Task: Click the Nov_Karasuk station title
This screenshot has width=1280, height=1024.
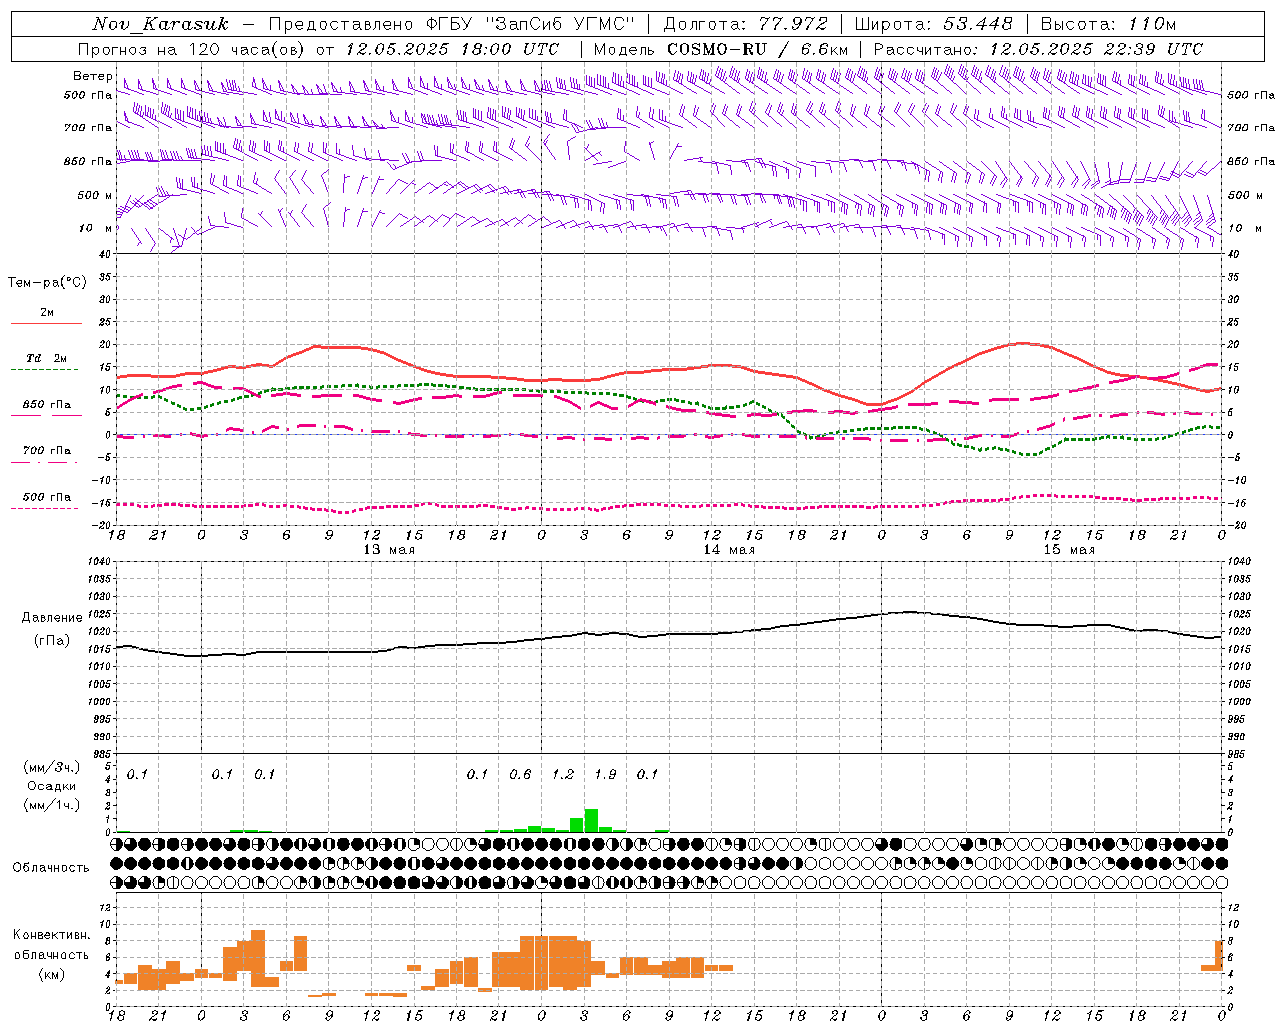Action: [x=161, y=24]
